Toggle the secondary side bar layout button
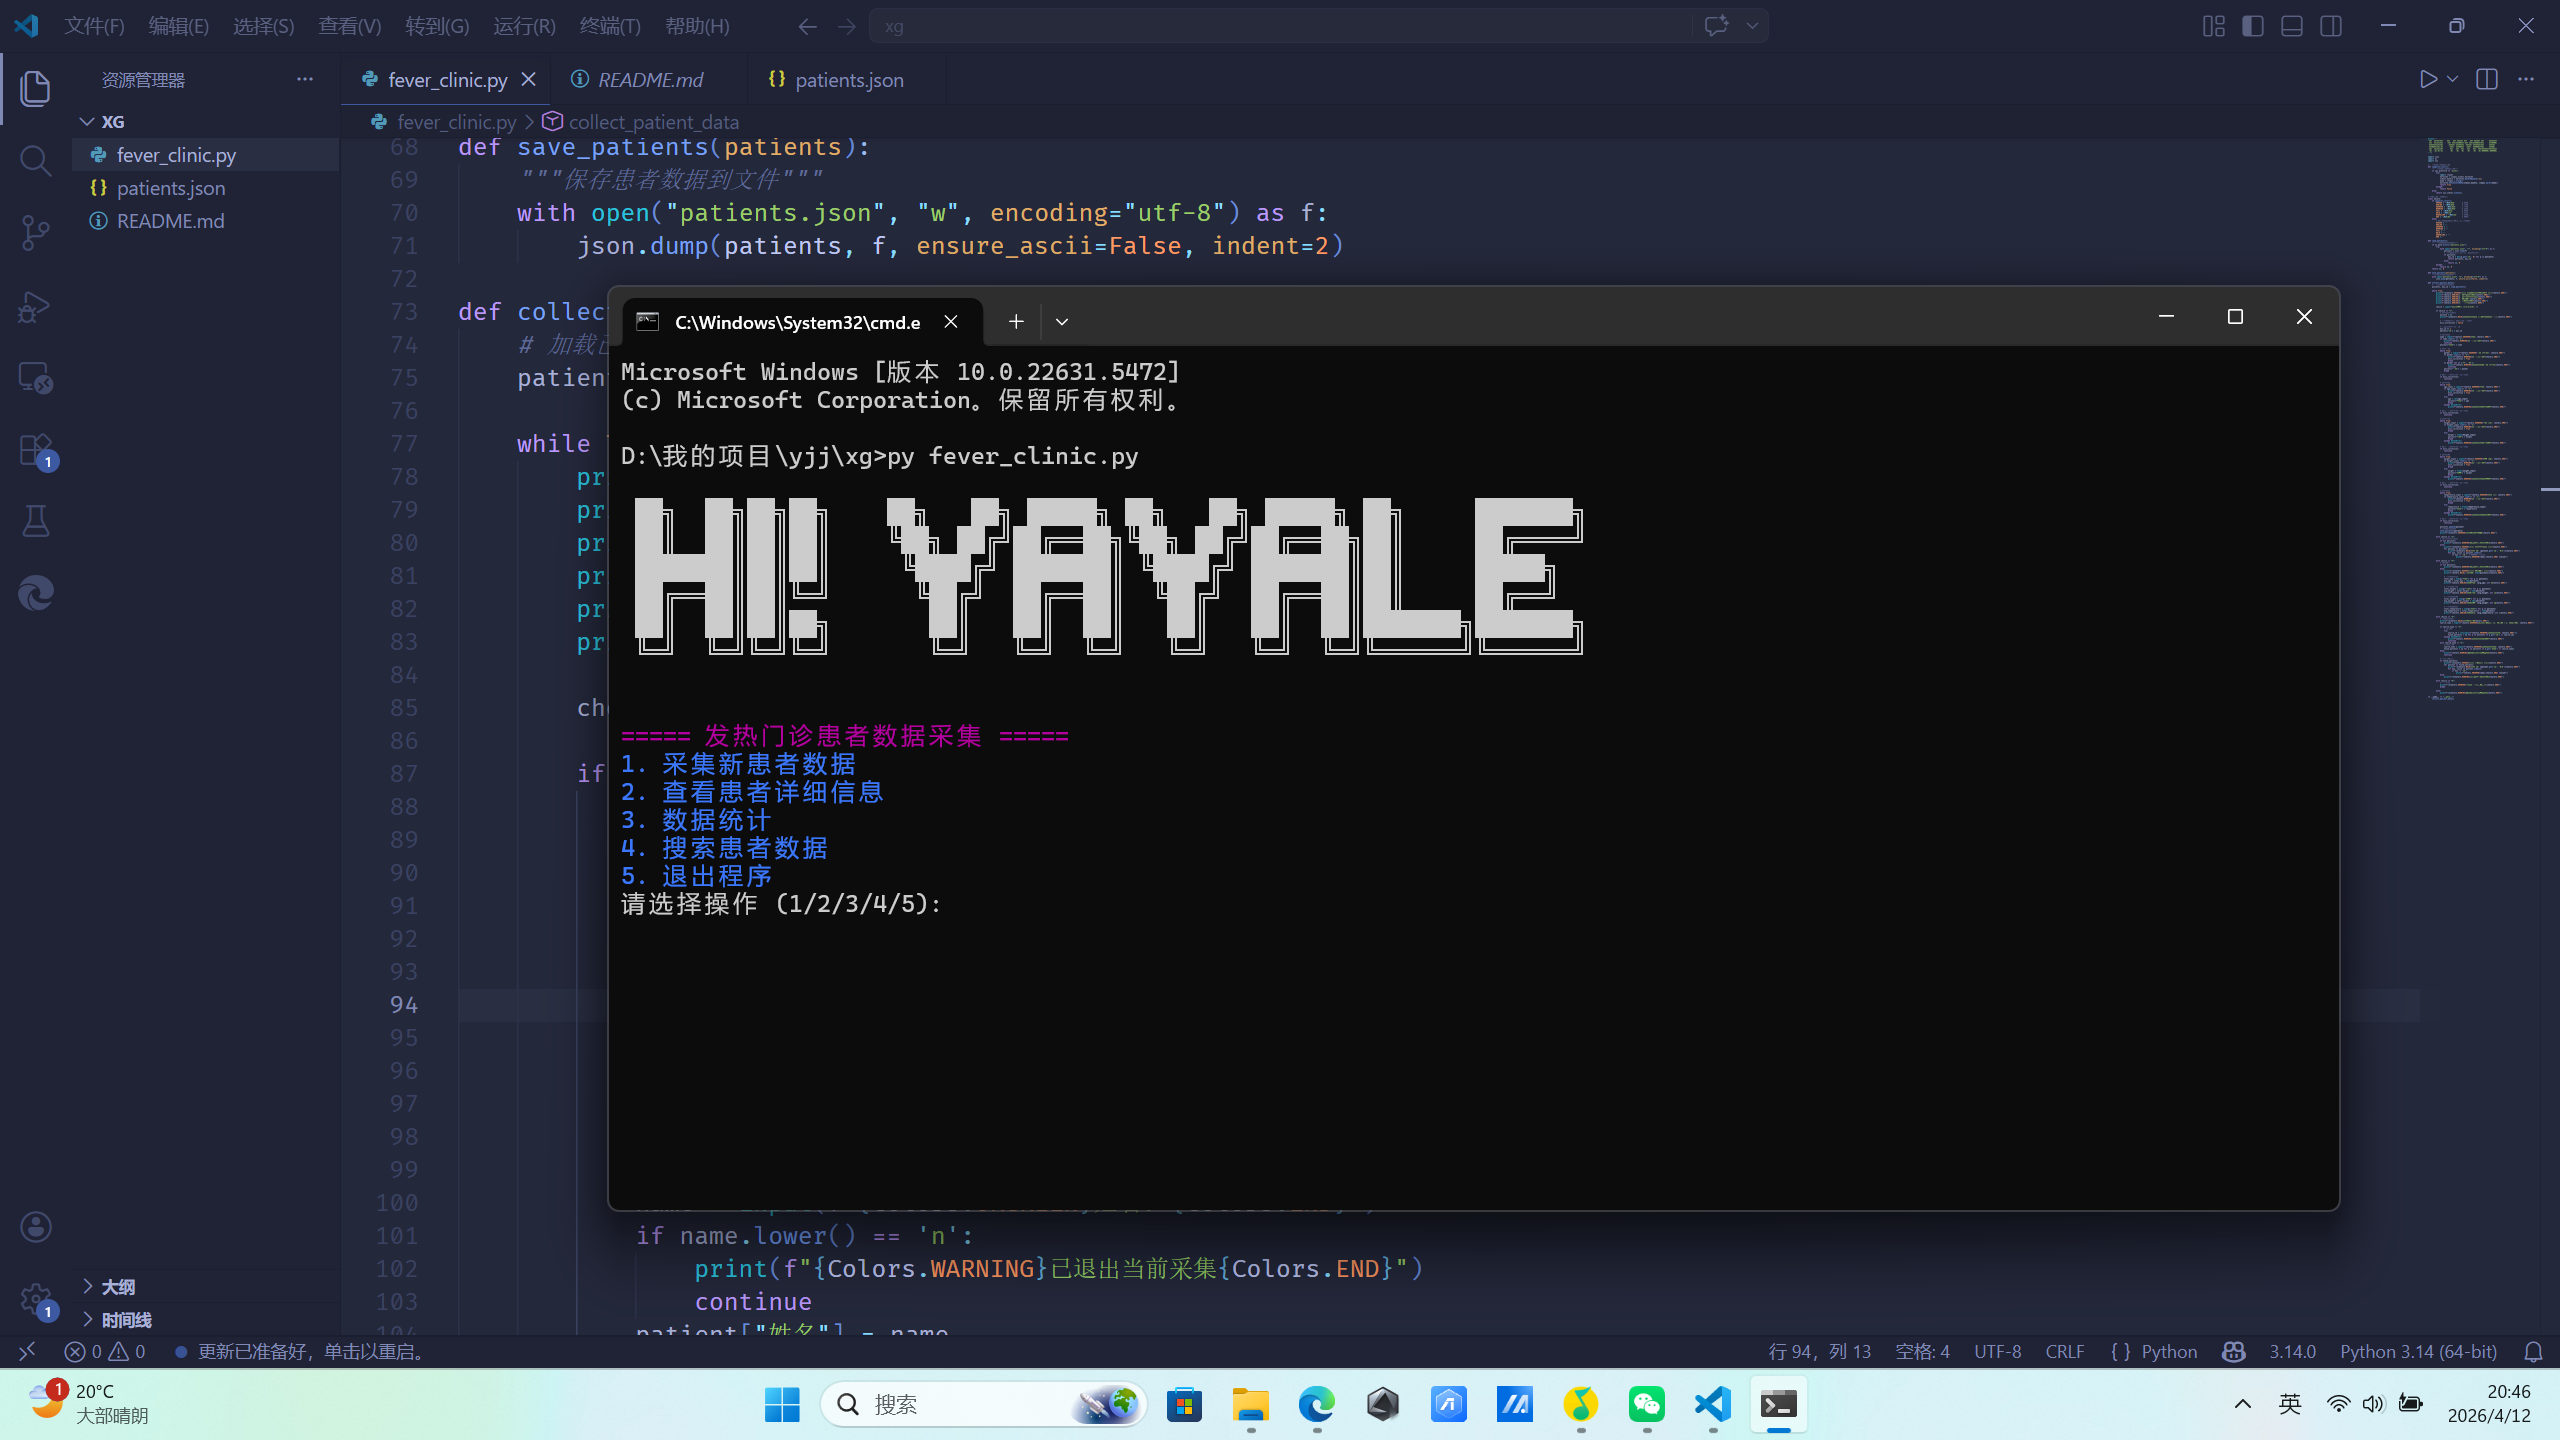2560x1440 pixels. click(x=2331, y=26)
